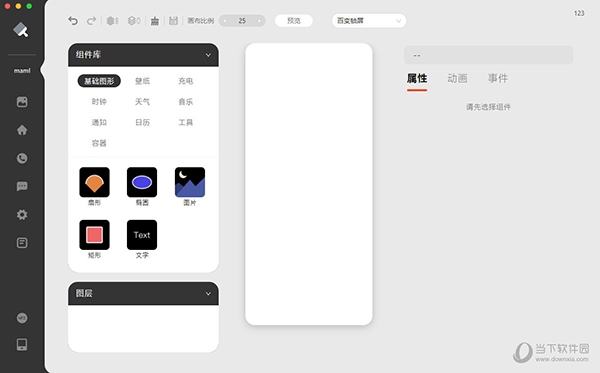Pick the orange 扇形 fan shape component

[95, 182]
